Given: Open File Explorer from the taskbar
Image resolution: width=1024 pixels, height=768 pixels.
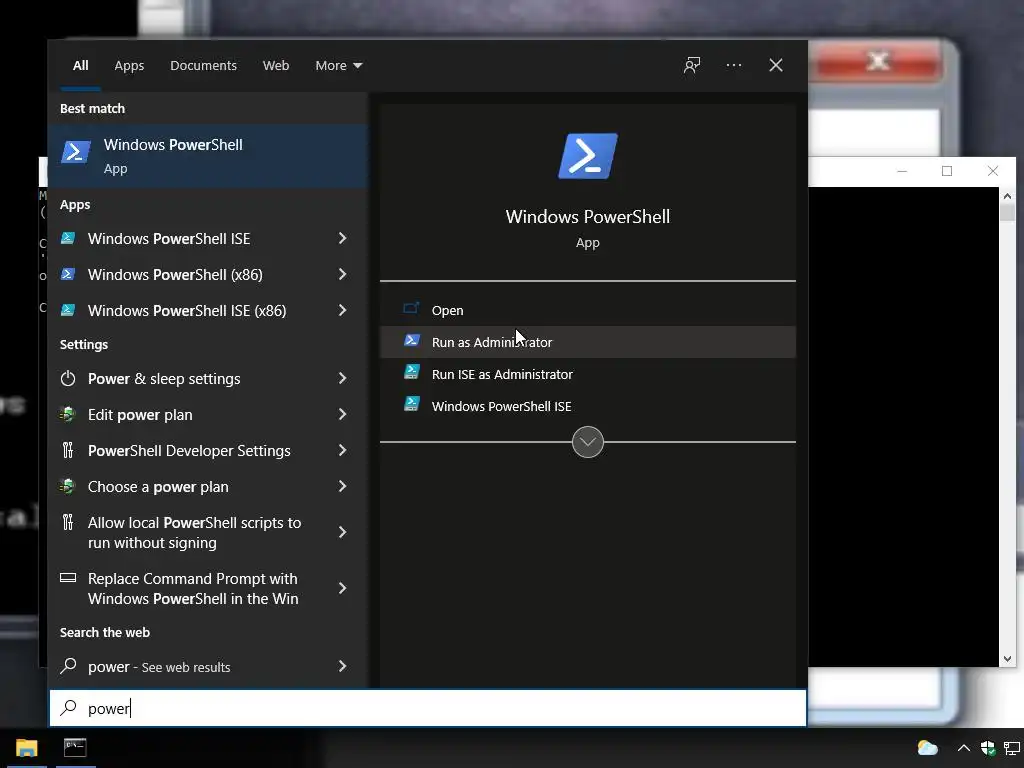Looking at the screenshot, I should (x=27, y=748).
